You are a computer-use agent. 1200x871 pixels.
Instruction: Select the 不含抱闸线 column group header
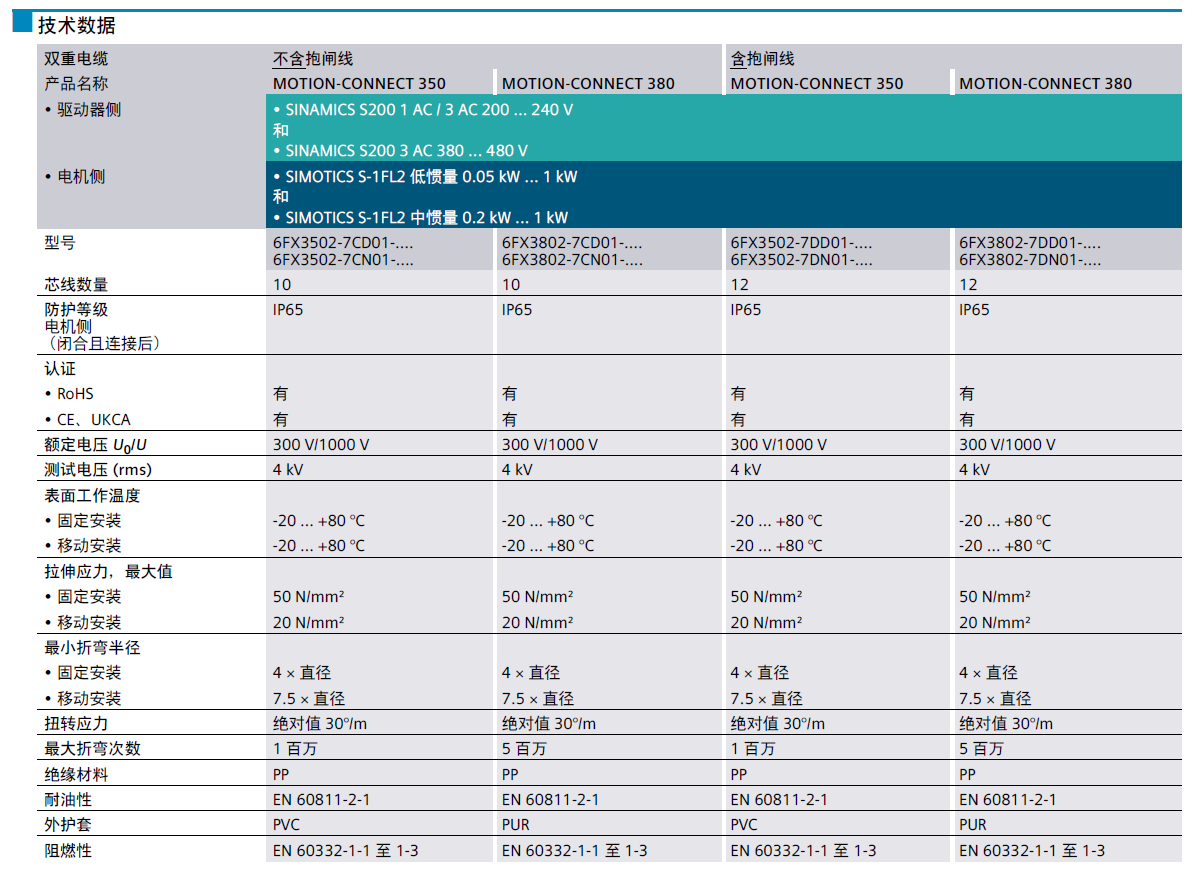click(x=313, y=59)
